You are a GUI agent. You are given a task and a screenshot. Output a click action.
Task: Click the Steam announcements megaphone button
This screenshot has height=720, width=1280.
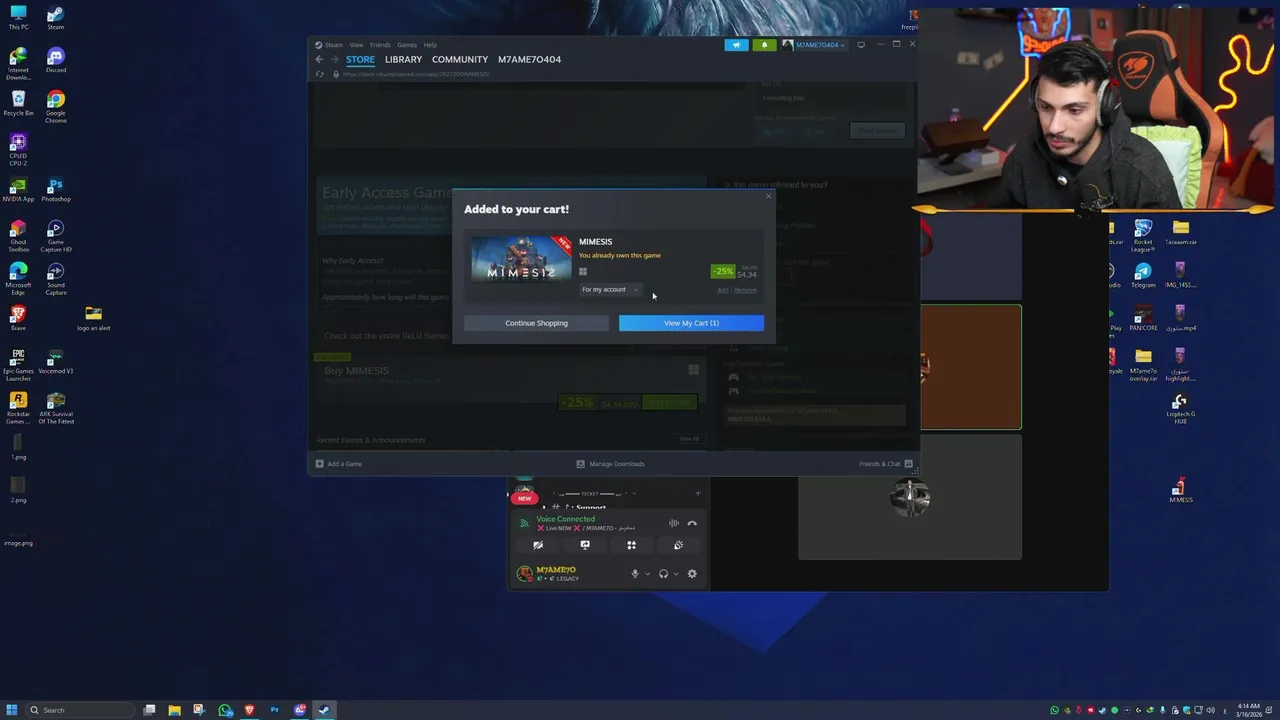coord(736,45)
